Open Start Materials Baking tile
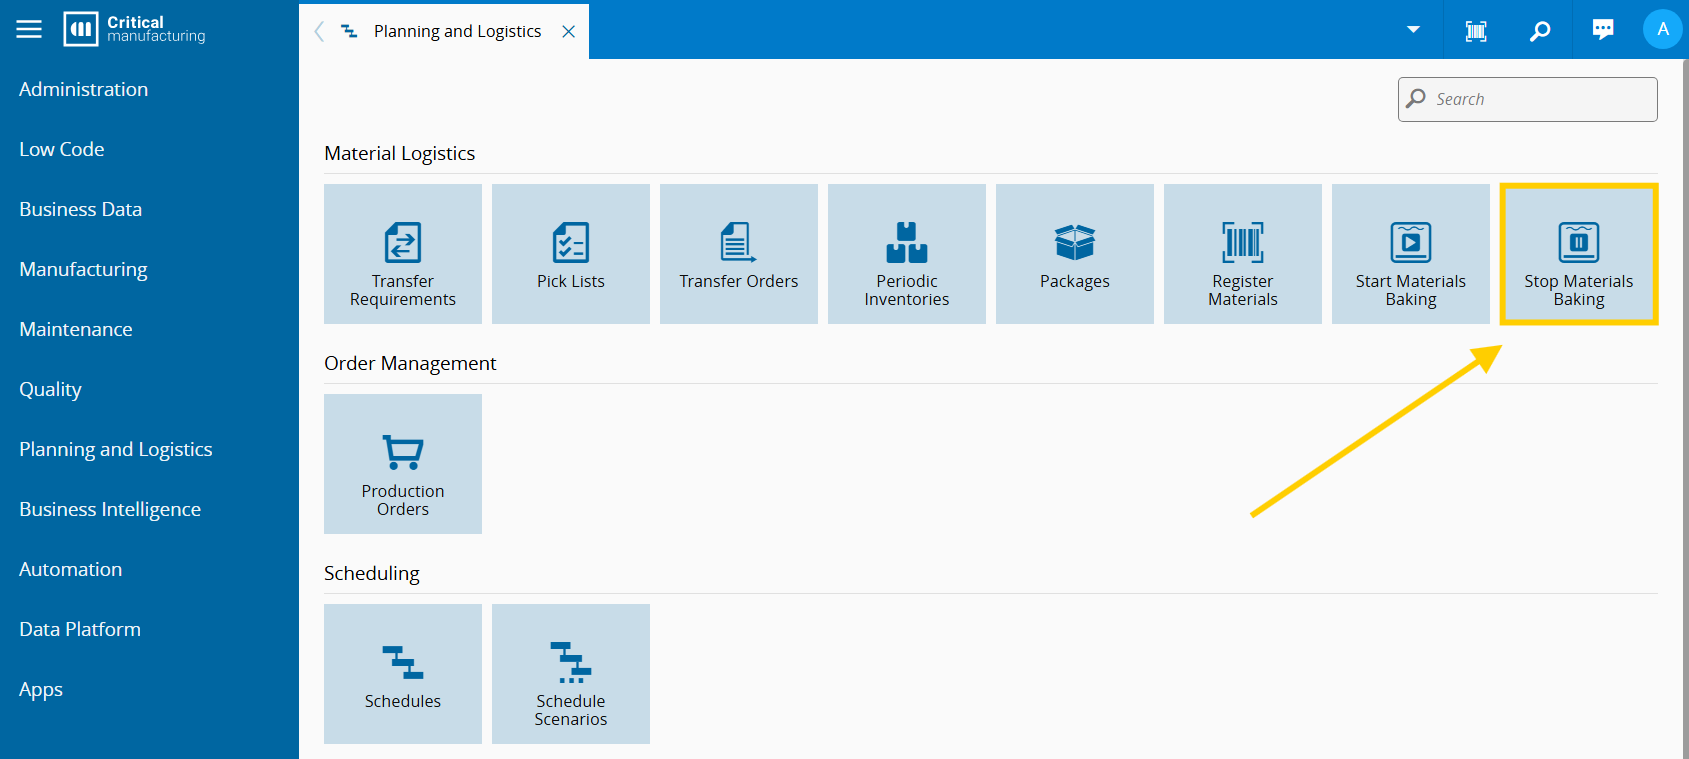This screenshot has height=759, width=1689. pyautogui.click(x=1411, y=254)
